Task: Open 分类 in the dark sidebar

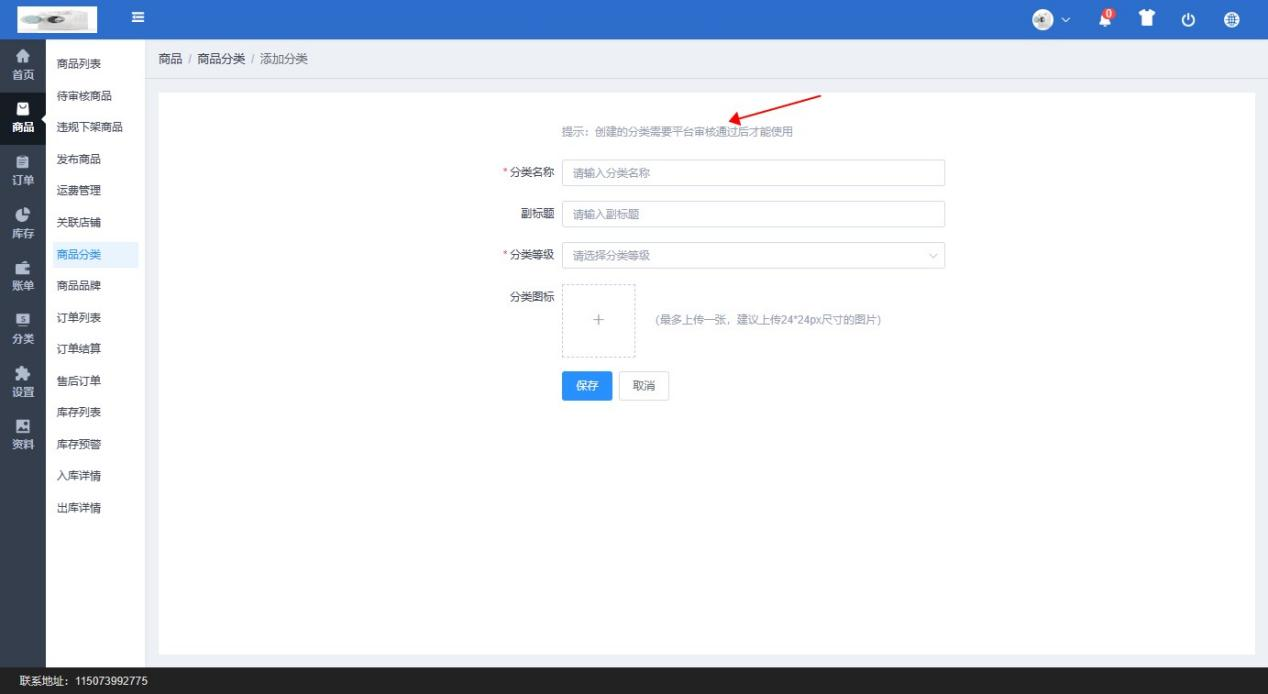Action: [23, 330]
